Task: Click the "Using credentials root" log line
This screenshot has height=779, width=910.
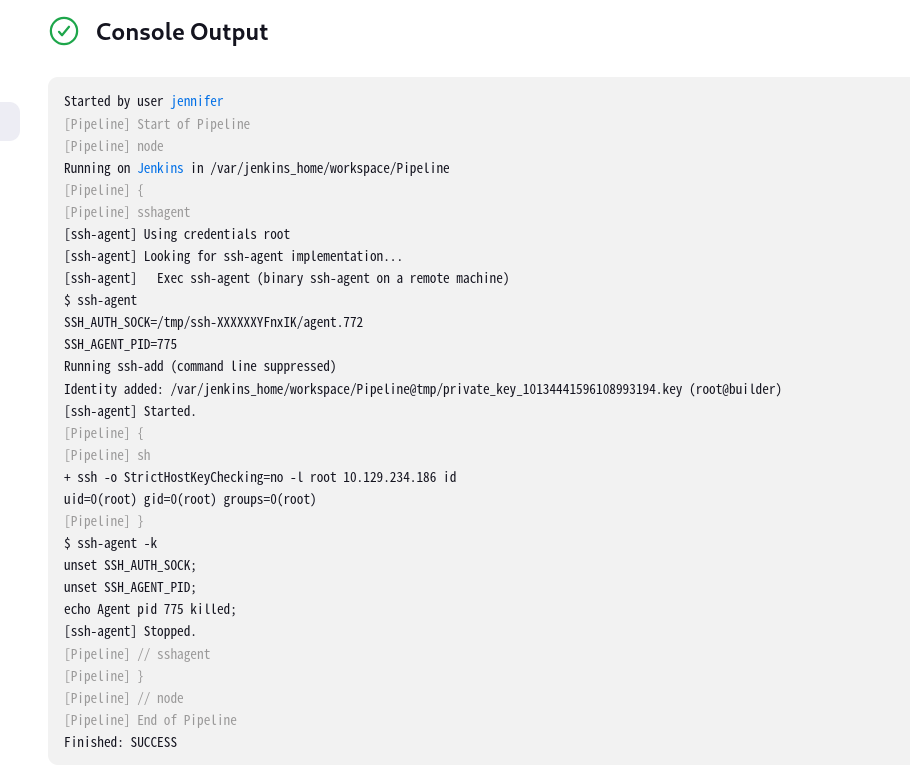Action: pos(177,235)
